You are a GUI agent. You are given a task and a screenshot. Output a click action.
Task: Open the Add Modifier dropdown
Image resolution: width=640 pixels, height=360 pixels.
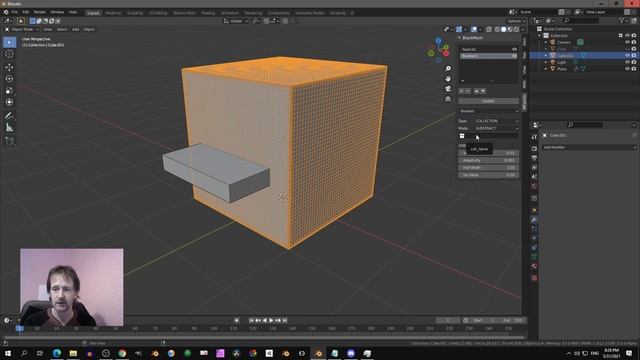coord(589,147)
